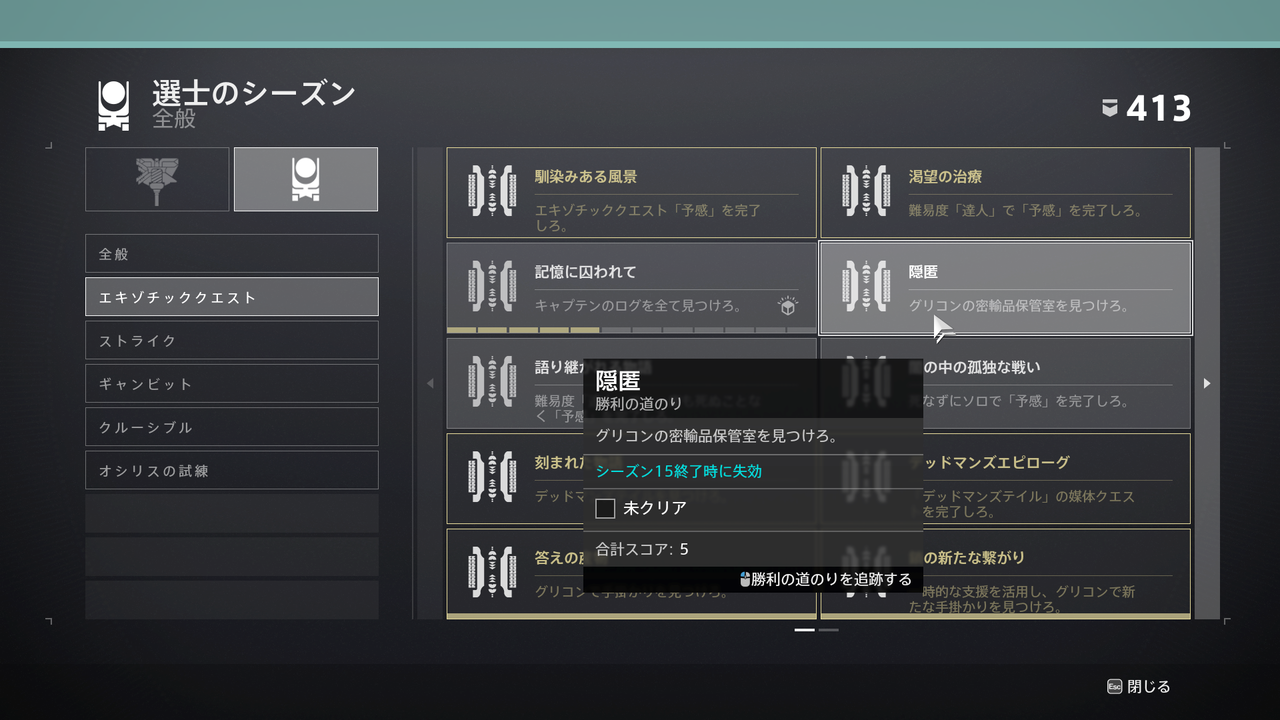Select the 記憶に囚われて triumph title
This screenshot has width=1280, height=720.
click(586, 272)
